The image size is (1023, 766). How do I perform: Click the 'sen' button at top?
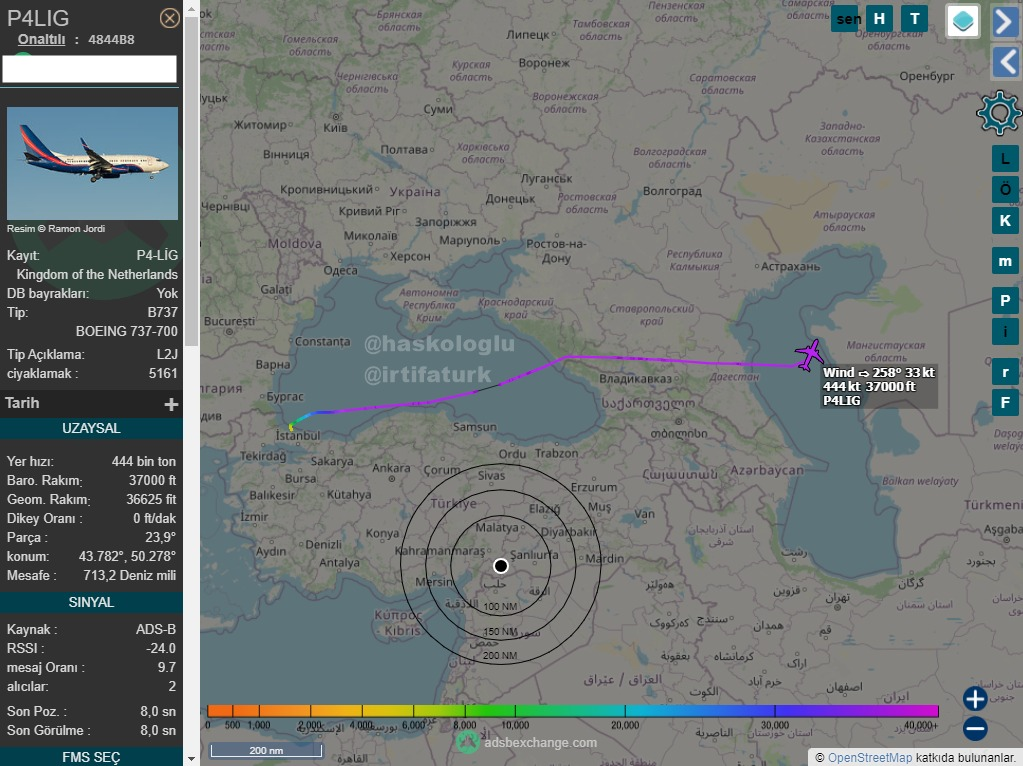(x=848, y=18)
